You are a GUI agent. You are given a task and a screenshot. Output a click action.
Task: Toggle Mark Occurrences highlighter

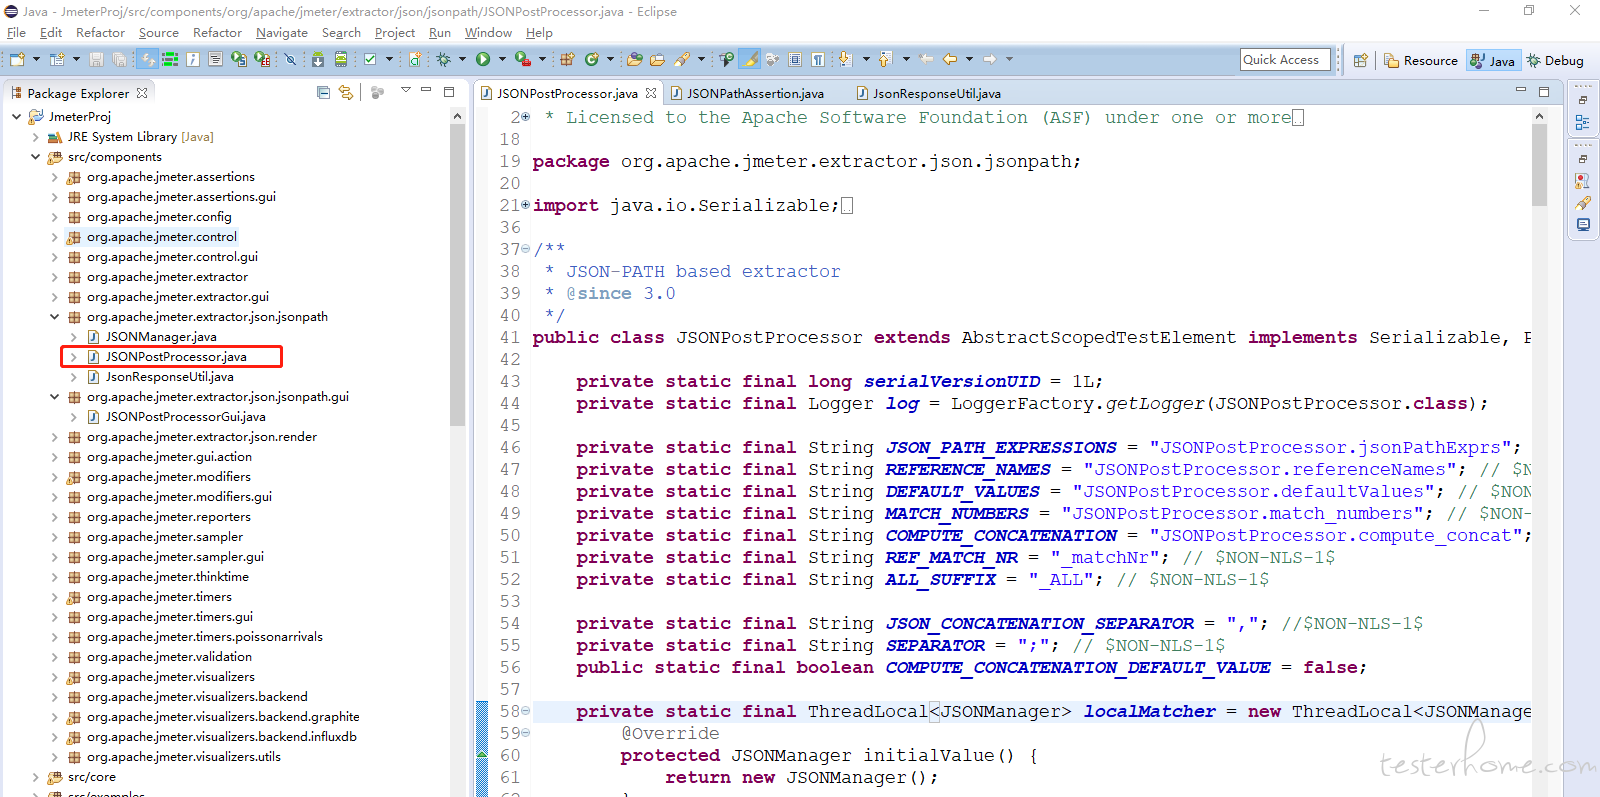(749, 60)
